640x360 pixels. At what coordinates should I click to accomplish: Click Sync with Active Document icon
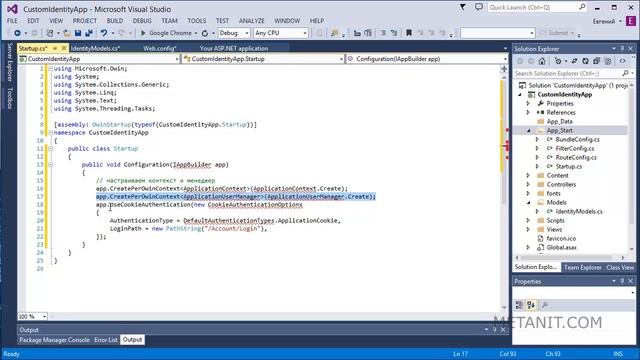pos(574,61)
